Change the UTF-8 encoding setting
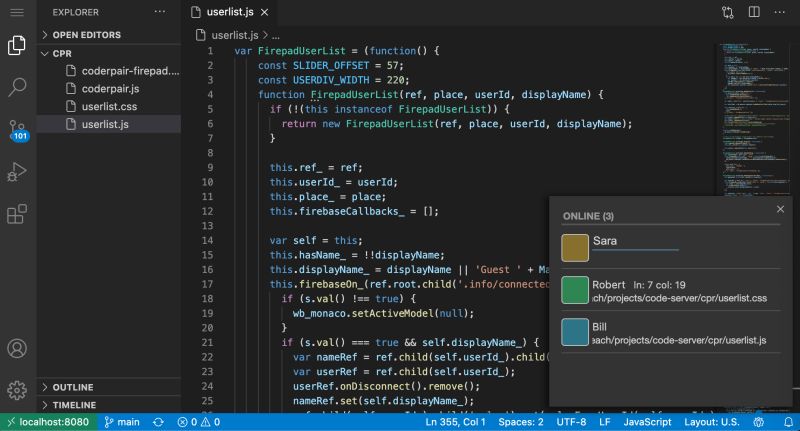 [x=571, y=422]
